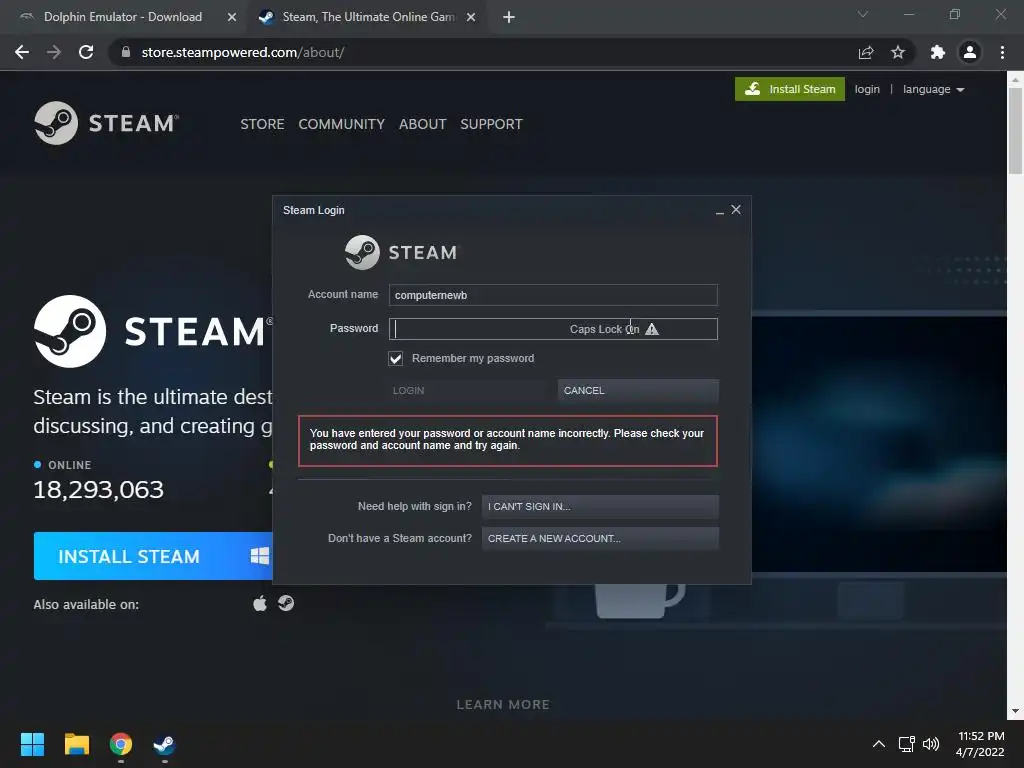Click the browser address bar URL
This screenshot has height=768, width=1024.
(243, 52)
